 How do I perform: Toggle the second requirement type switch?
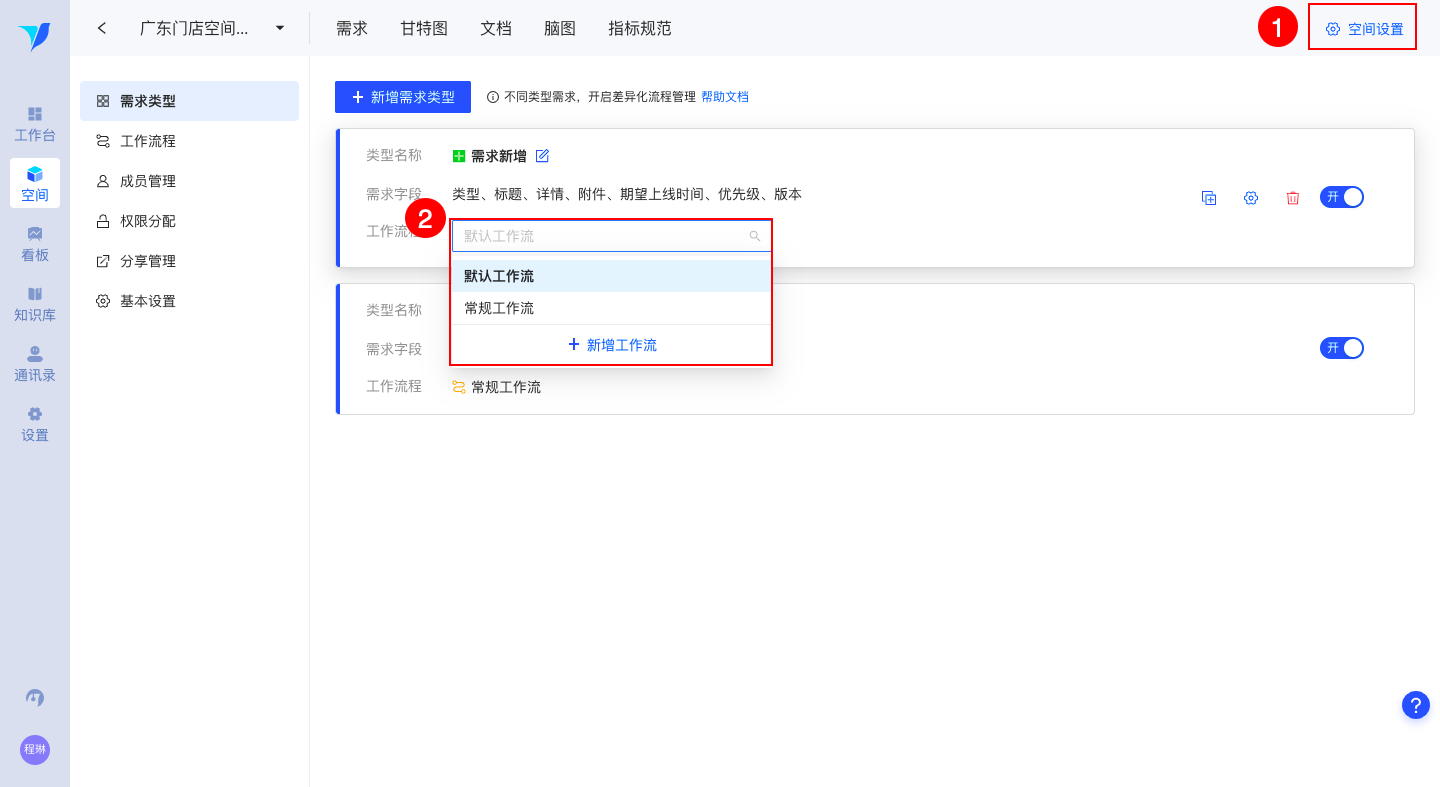pos(1341,348)
